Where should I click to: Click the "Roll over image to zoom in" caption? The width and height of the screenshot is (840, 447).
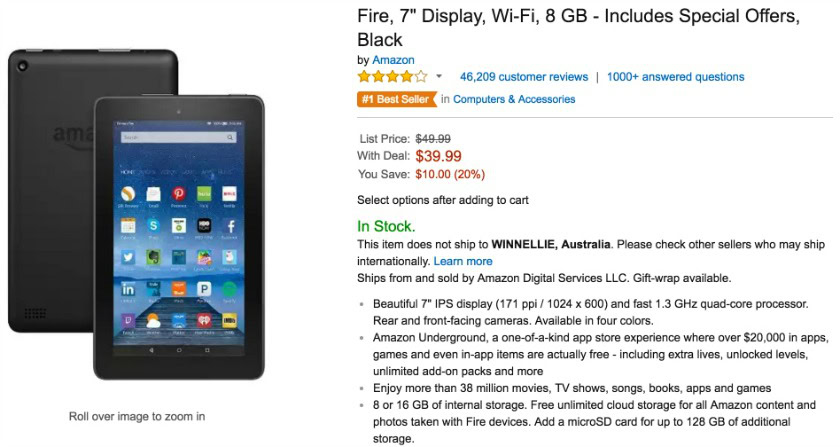tap(137, 416)
